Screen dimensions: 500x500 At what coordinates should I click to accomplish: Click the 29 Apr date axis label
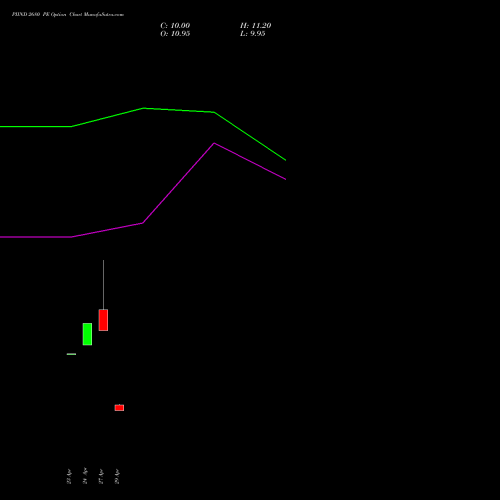(x=117, y=476)
